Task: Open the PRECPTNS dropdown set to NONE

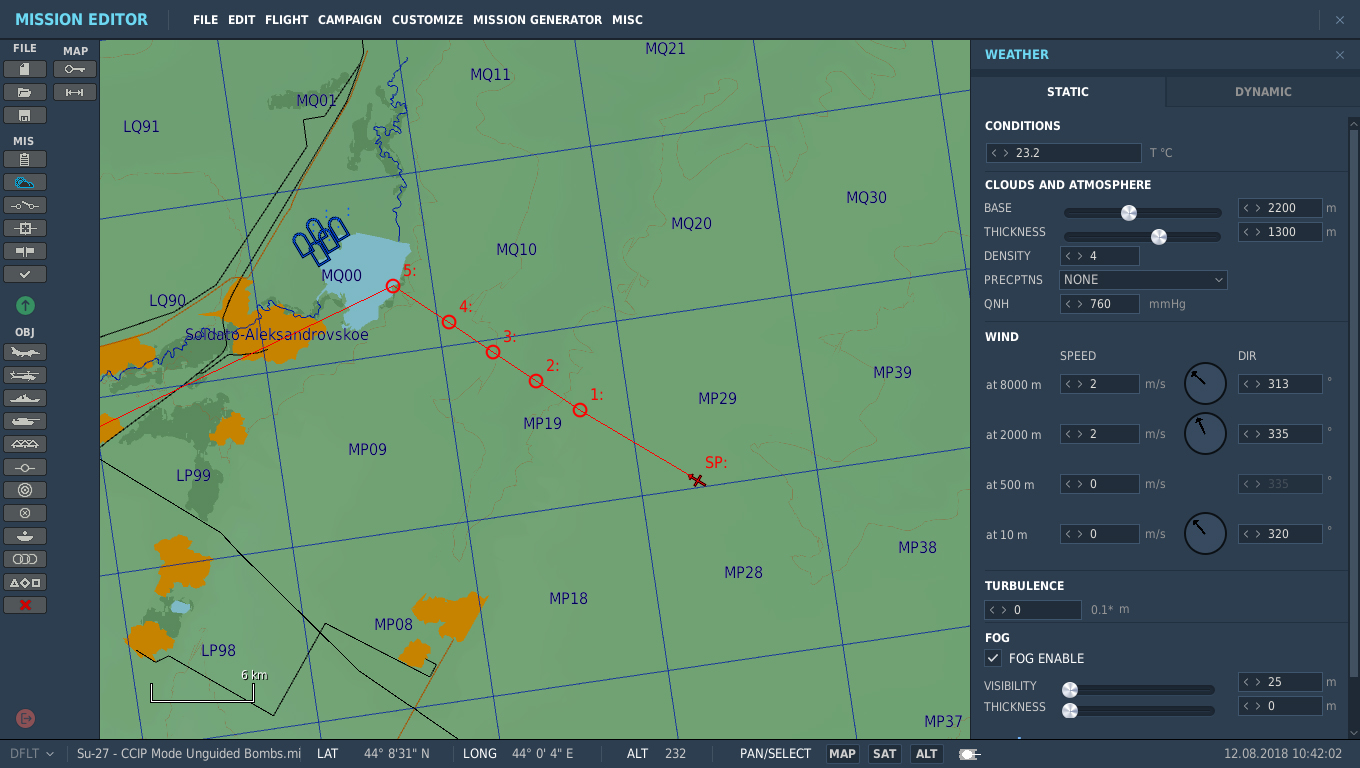Action: 1143,280
